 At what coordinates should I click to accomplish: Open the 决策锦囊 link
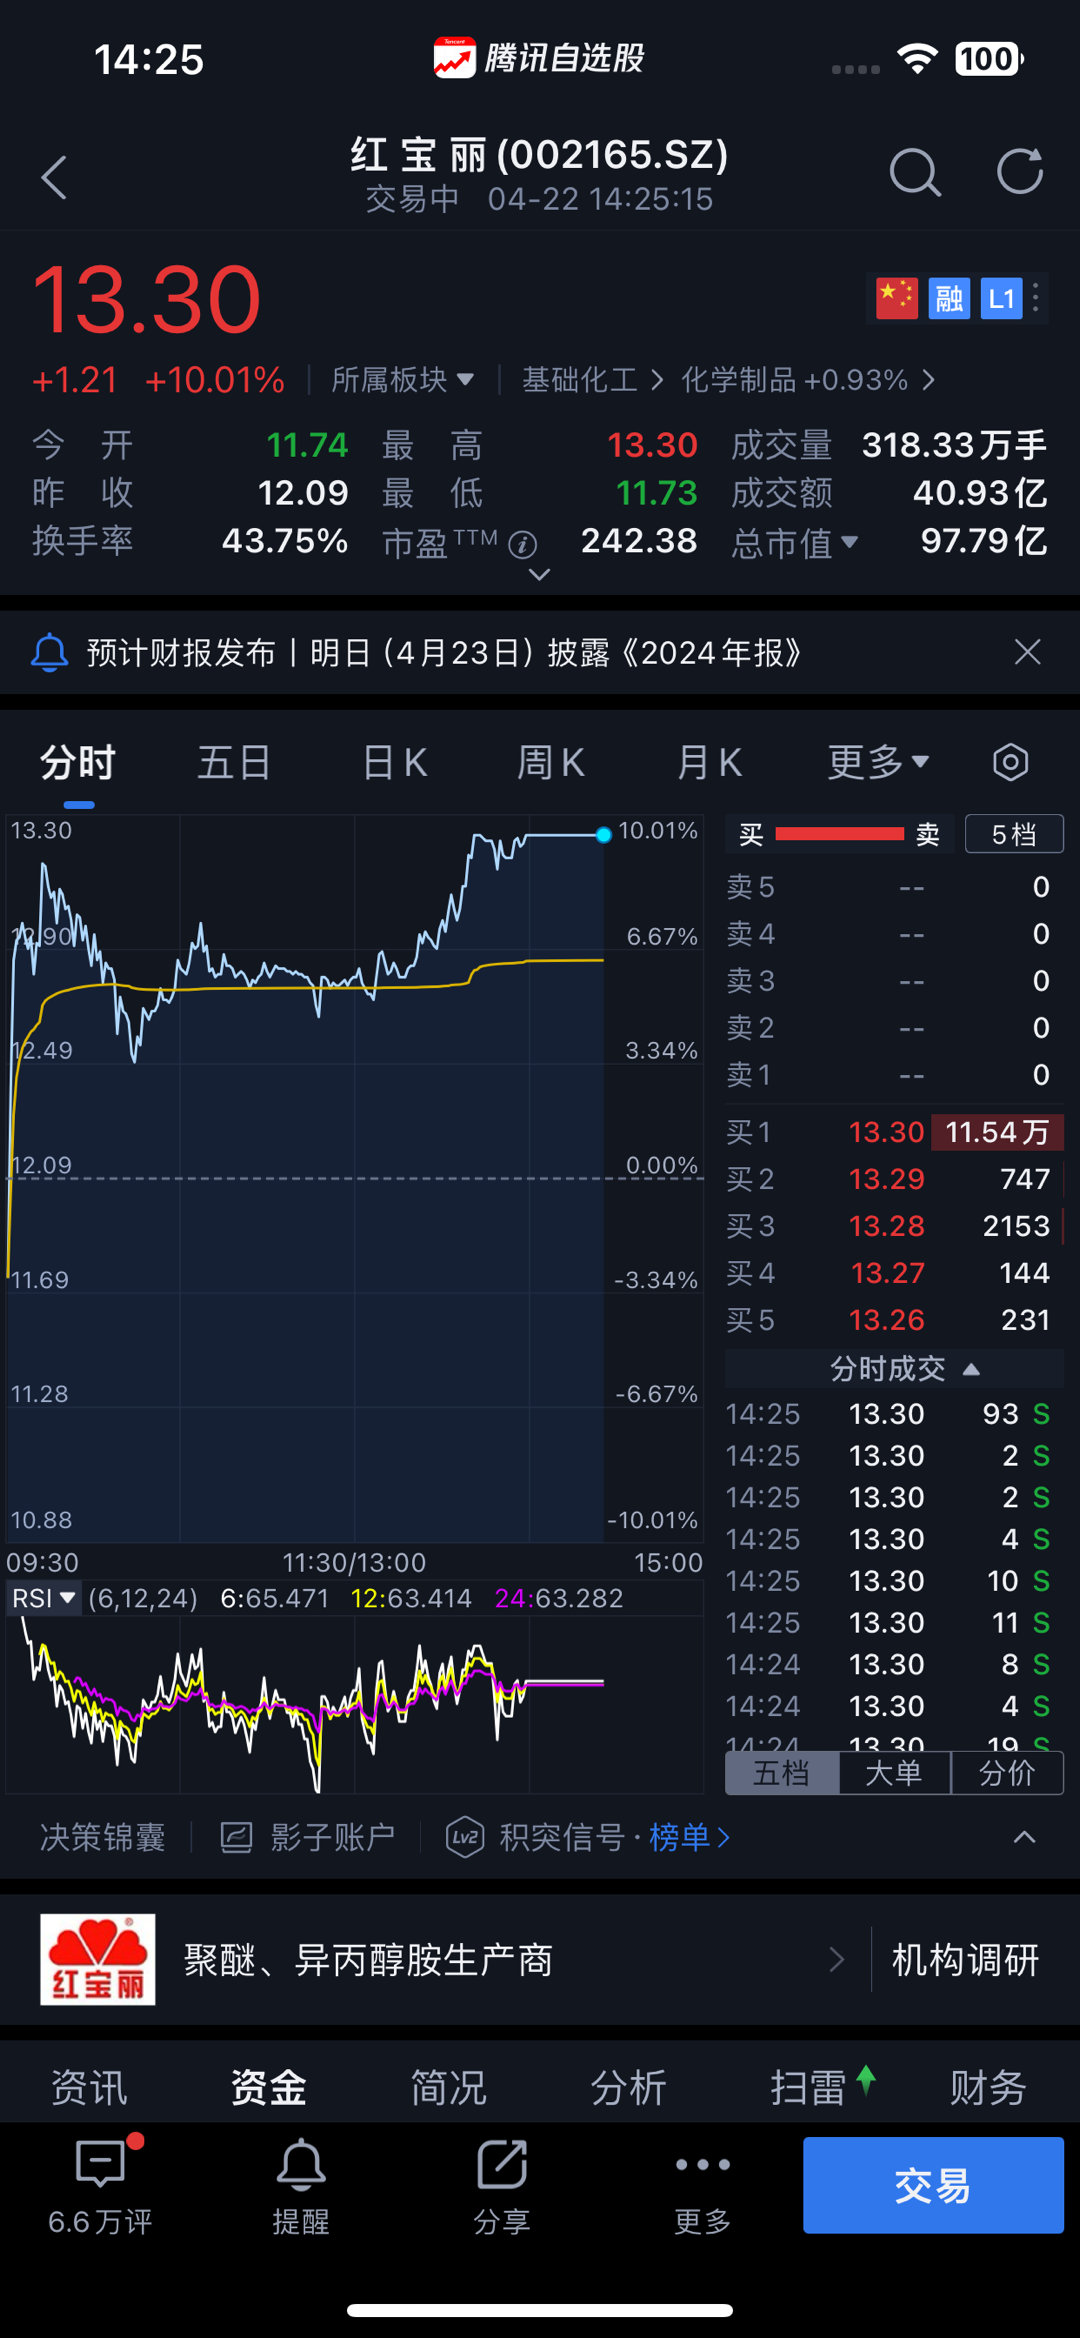tap(103, 1837)
